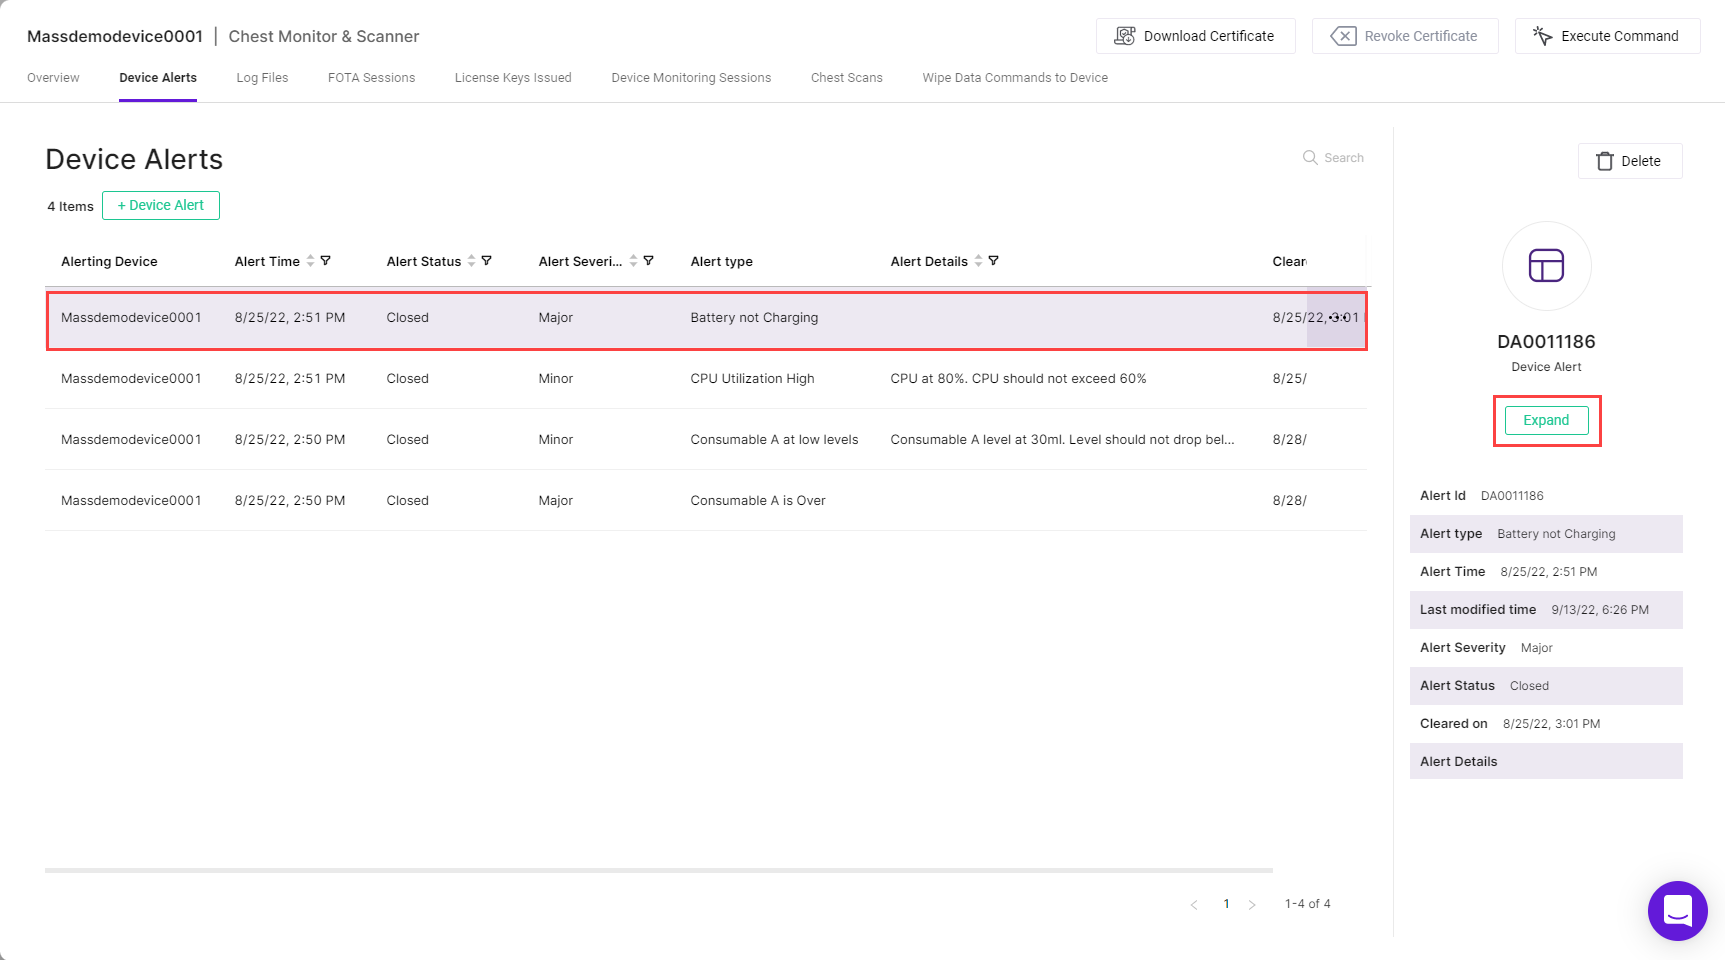The height and width of the screenshot is (960, 1725).
Task: Sort by Alert Details column
Action: pyautogui.click(x=978, y=261)
